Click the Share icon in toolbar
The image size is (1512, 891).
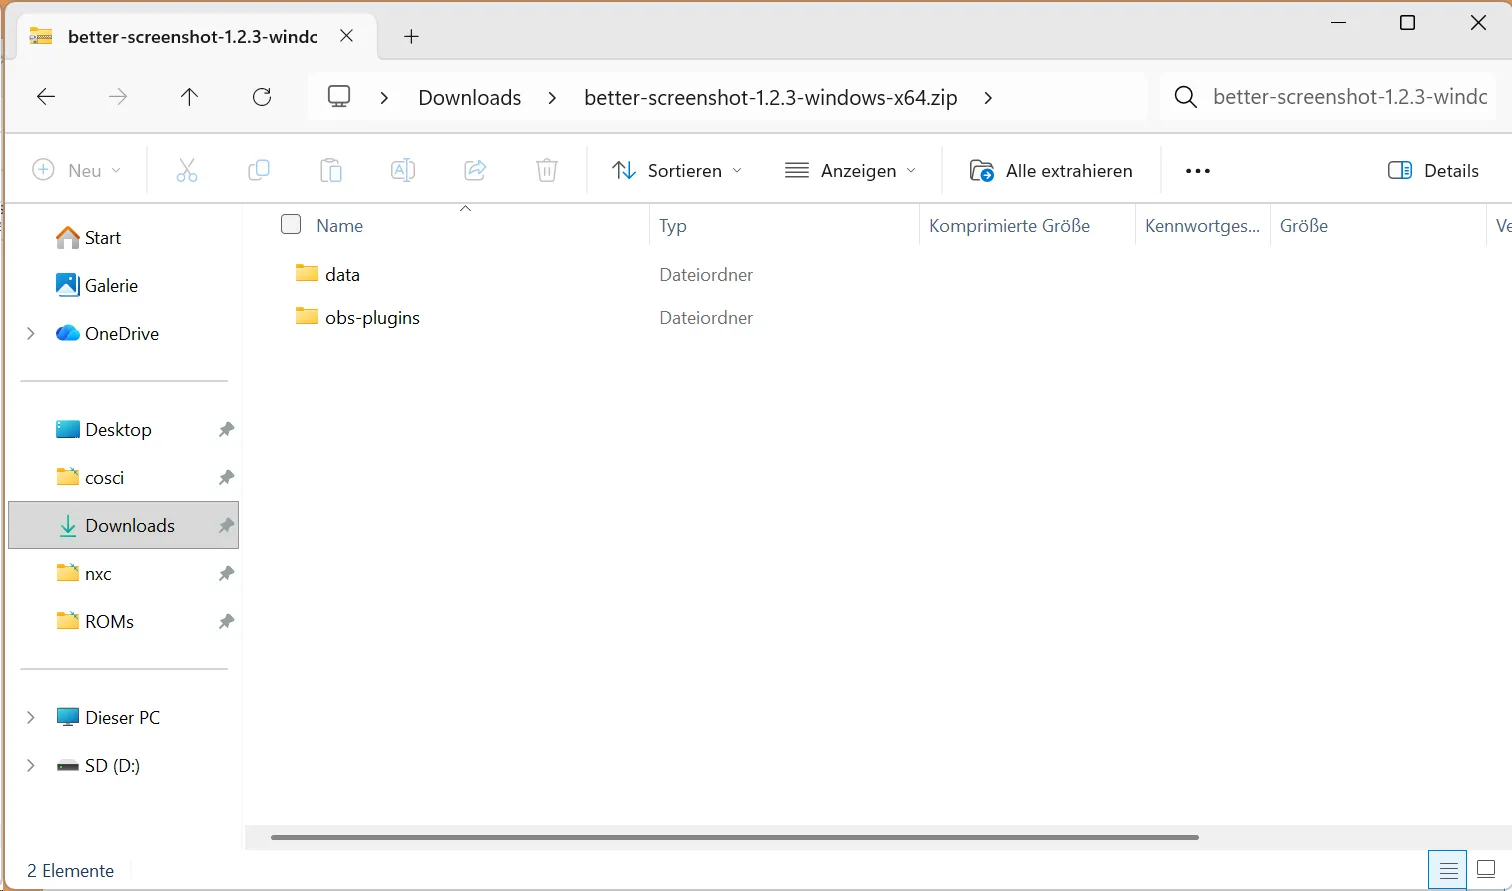[x=475, y=171]
